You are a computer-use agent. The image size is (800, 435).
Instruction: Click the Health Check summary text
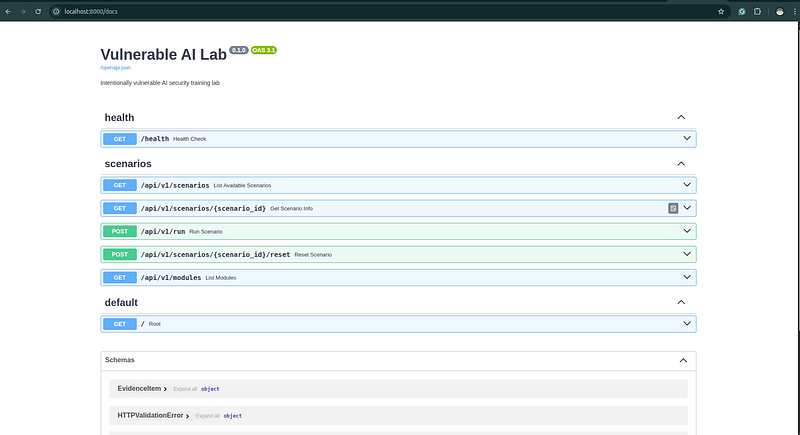pos(189,139)
